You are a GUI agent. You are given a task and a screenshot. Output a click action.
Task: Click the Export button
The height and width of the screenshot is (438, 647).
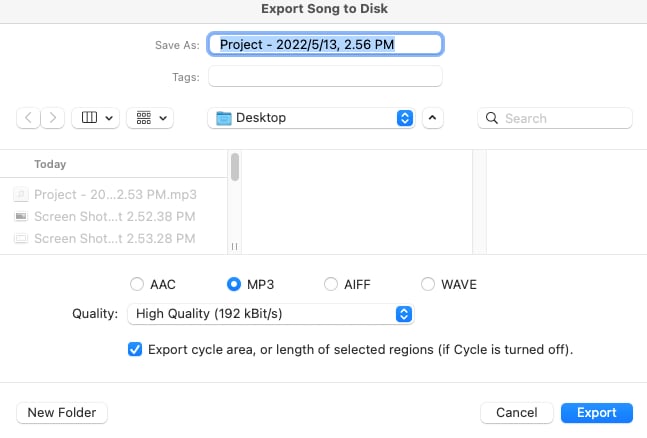click(x=597, y=412)
